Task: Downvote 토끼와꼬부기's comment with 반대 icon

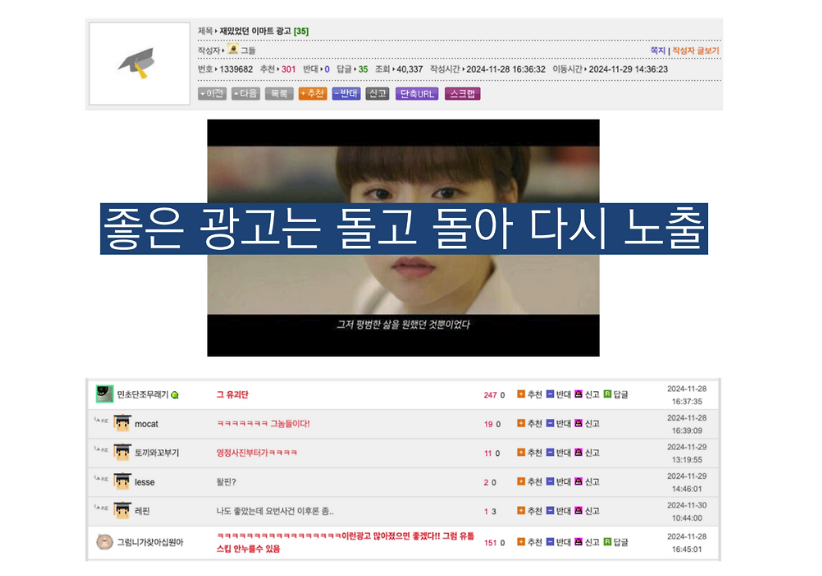Action: click(550, 452)
